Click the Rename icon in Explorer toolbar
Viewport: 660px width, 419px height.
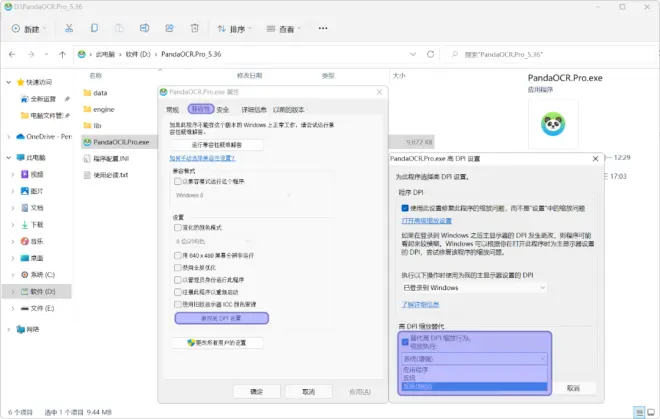point(144,28)
